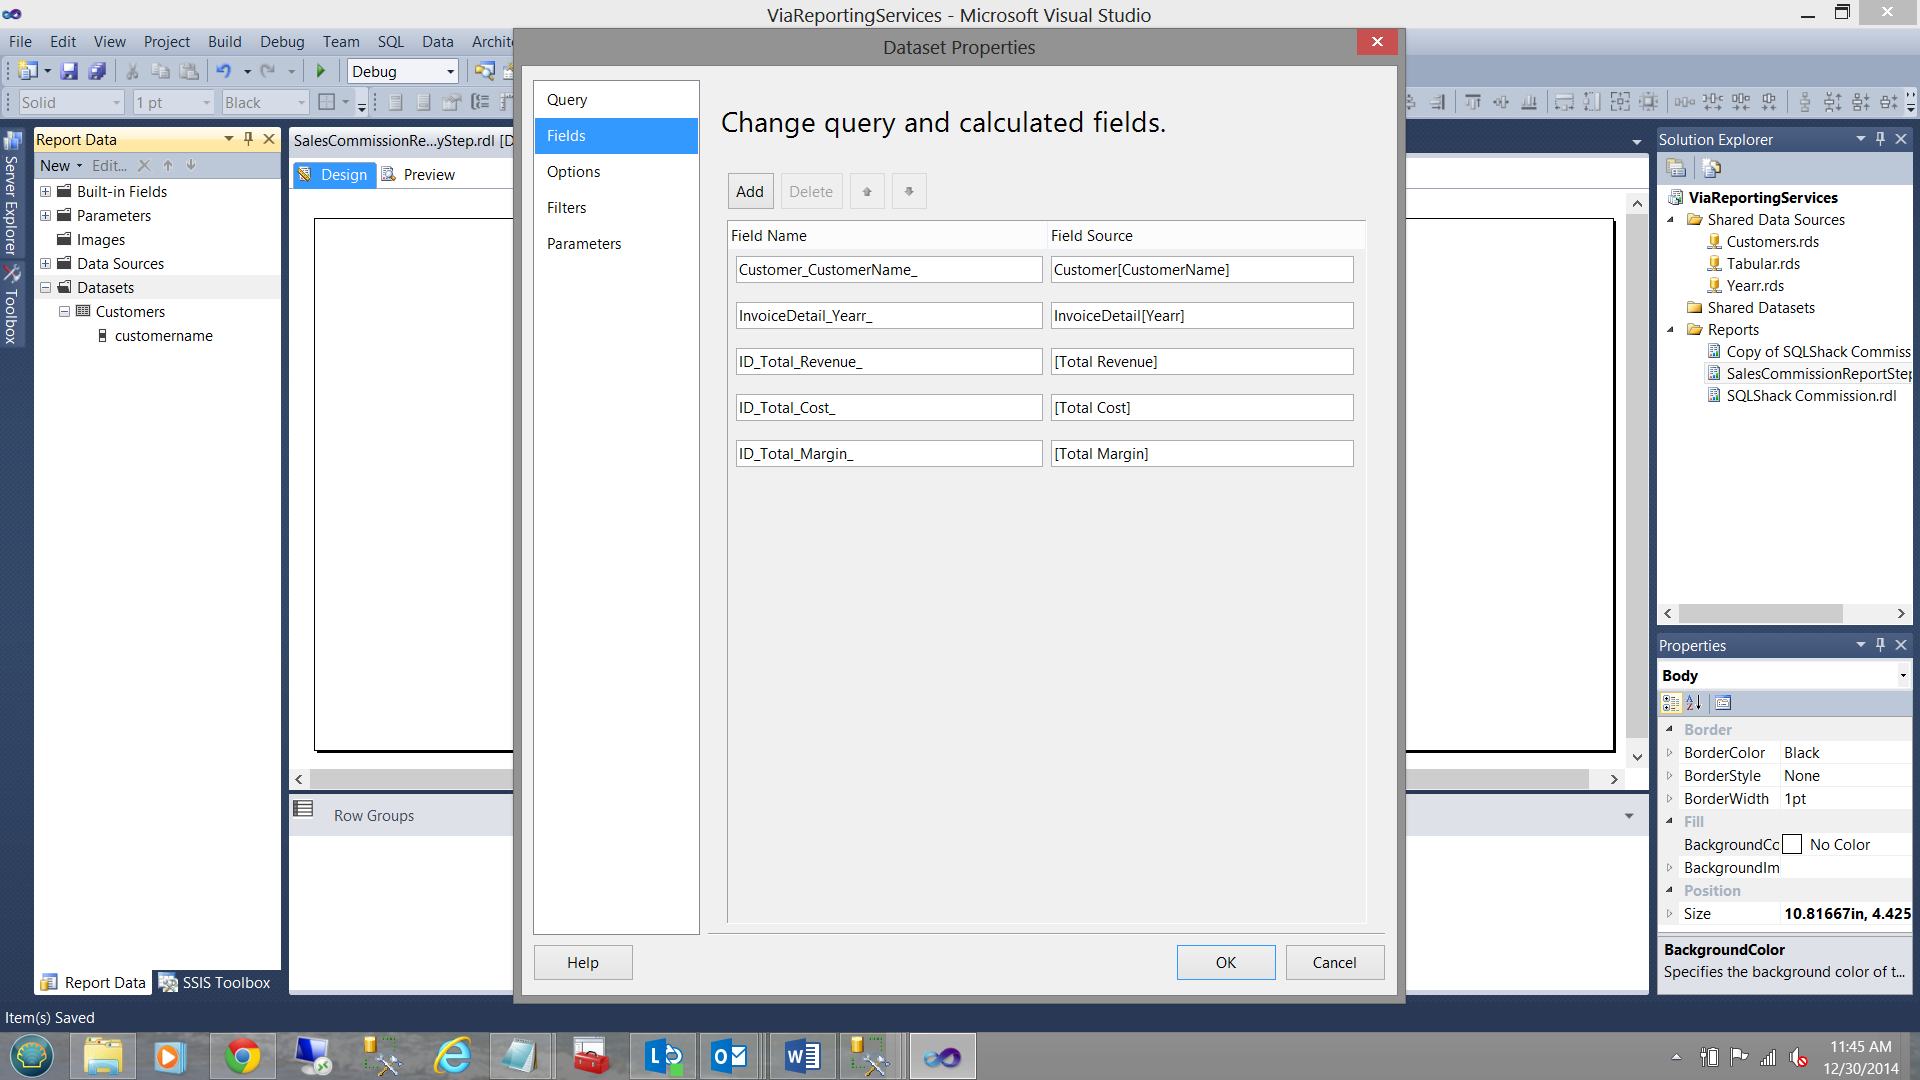Click the Start Debugging play icon
The height and width of the screenshot is (1080, 1920).
321,71
